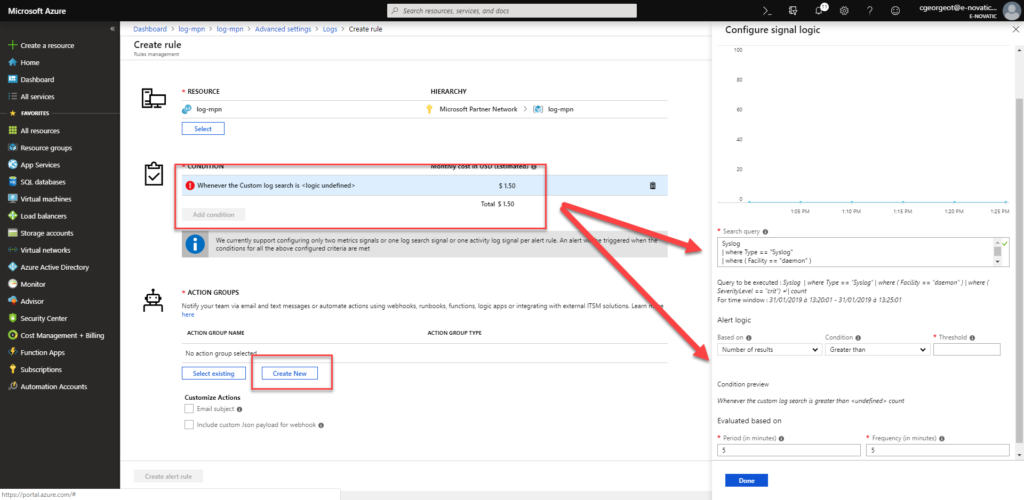Click the Period in minutes field
This screenshot has height=500, width=1024.
click(x=788, y=450)
